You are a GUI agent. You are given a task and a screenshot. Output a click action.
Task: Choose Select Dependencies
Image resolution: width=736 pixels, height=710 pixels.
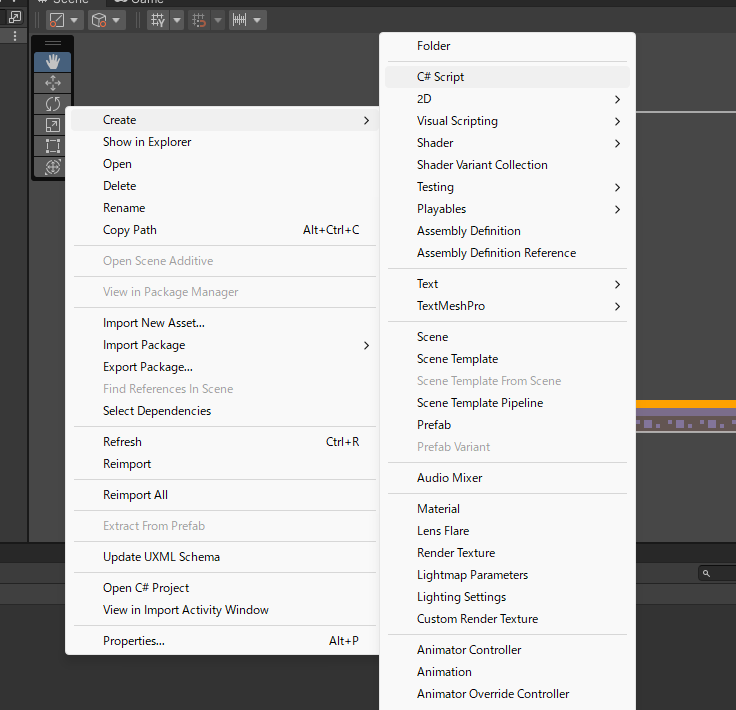coord(224,412)
